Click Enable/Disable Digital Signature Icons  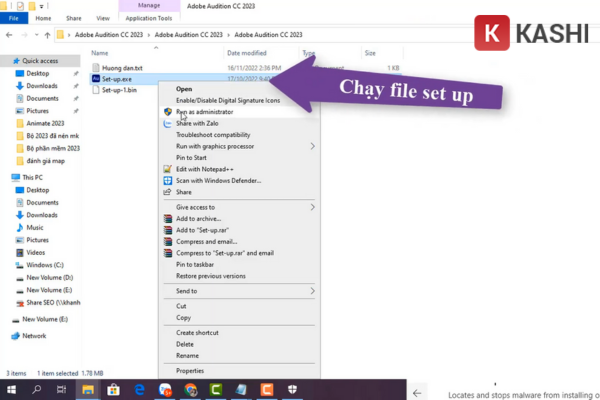(239, 100)
